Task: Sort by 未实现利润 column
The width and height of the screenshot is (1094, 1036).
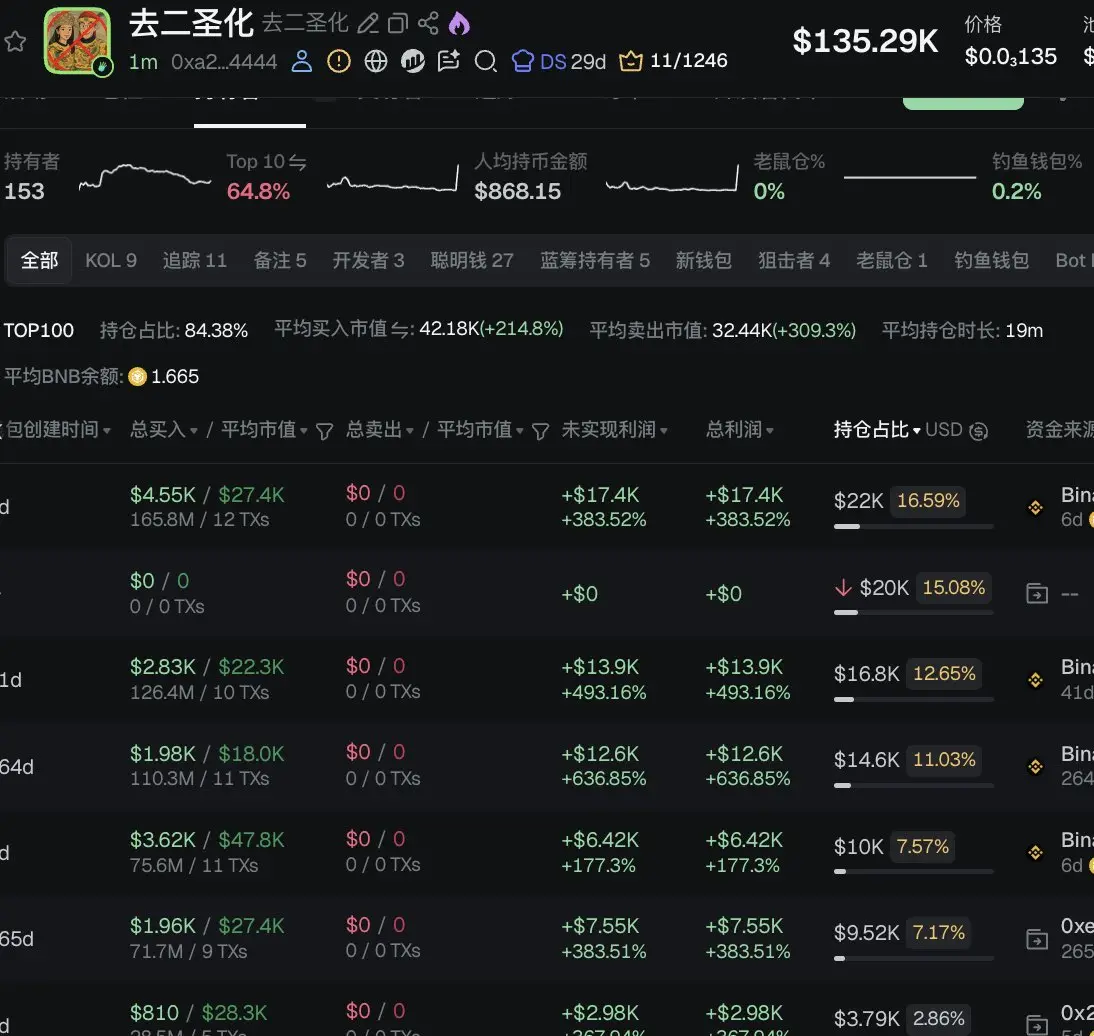Action: click(615, 430)
